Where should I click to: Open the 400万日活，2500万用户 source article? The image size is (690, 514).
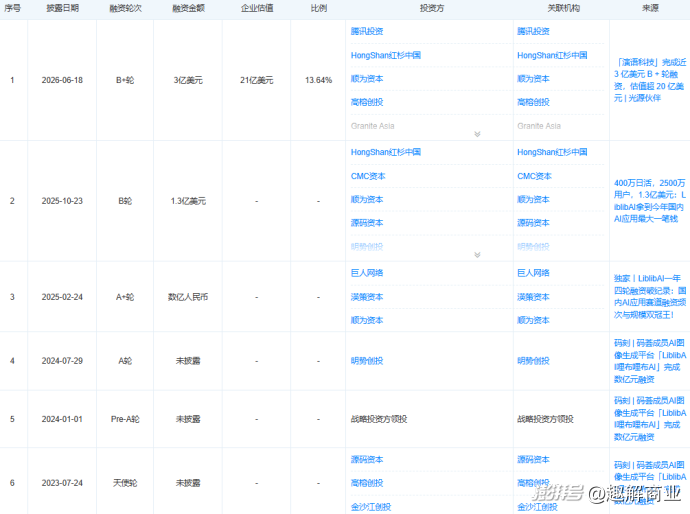[650, 201]
